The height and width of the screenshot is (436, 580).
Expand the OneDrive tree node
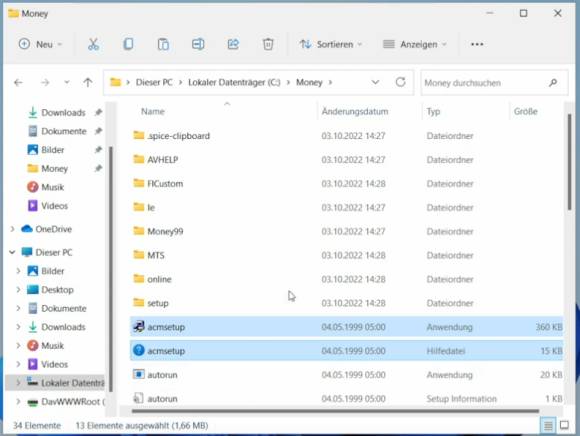click(x=12, y=229)
